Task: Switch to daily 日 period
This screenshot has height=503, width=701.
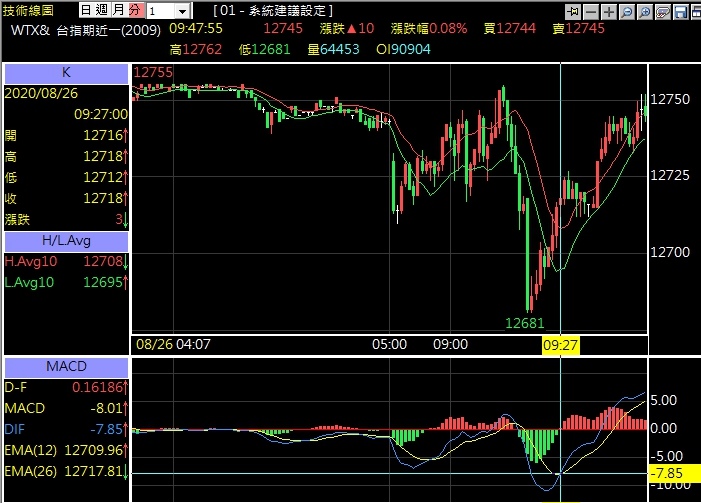Action: (x=86, y=10)
